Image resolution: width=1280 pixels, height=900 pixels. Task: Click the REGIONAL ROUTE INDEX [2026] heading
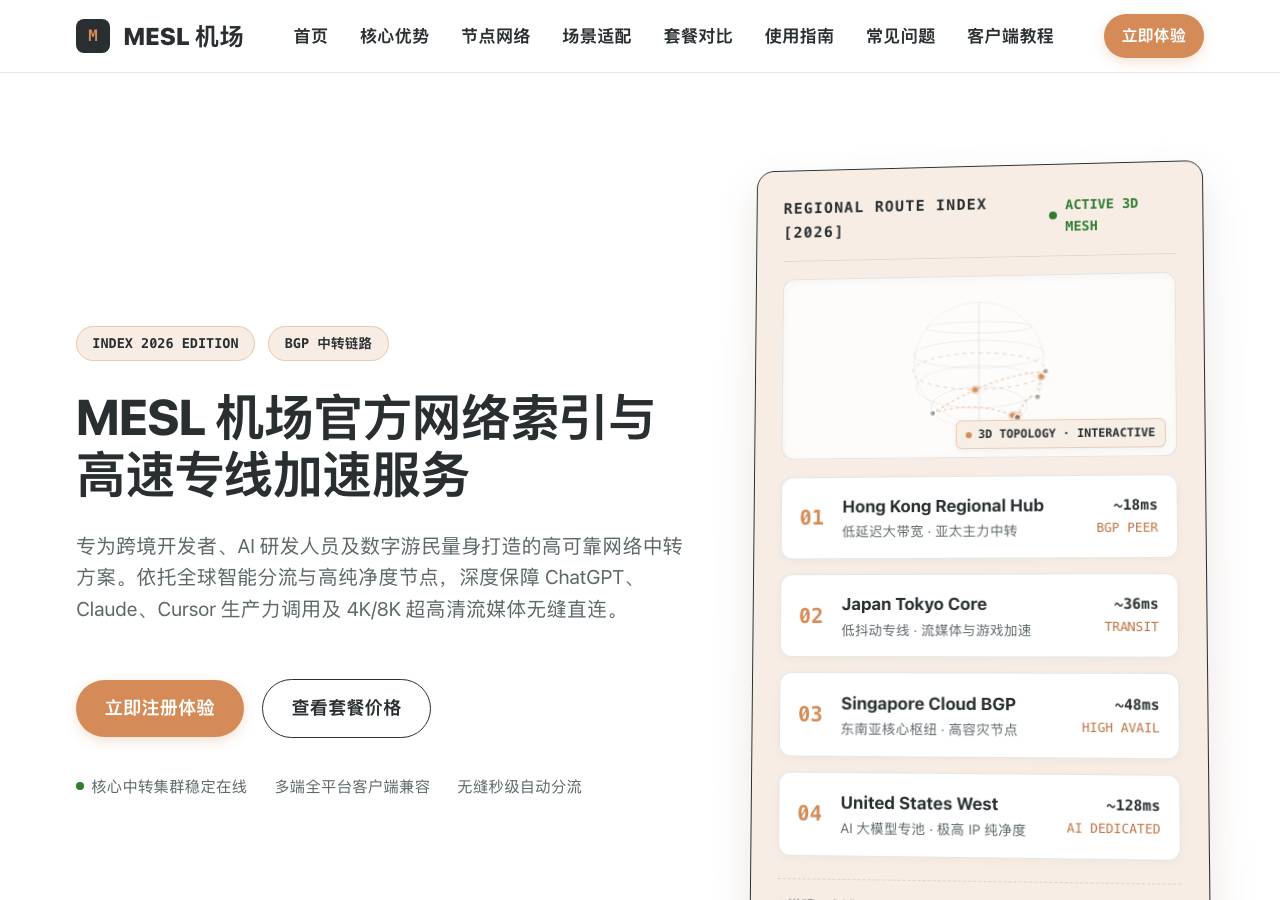(x=885, y=218)
